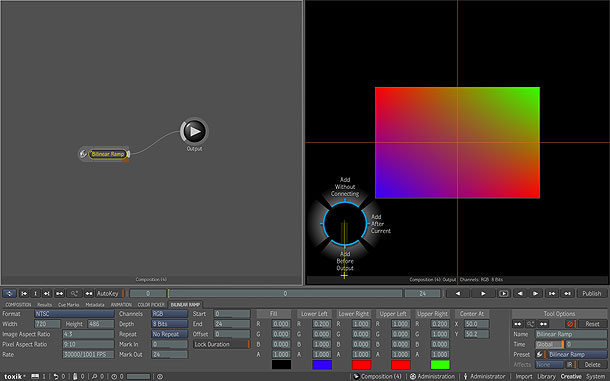The width and height of the screenshot is (610, 381).
Task: Click the icon just left of the search-key icon beside AutoKey
Action: (60, 293)
